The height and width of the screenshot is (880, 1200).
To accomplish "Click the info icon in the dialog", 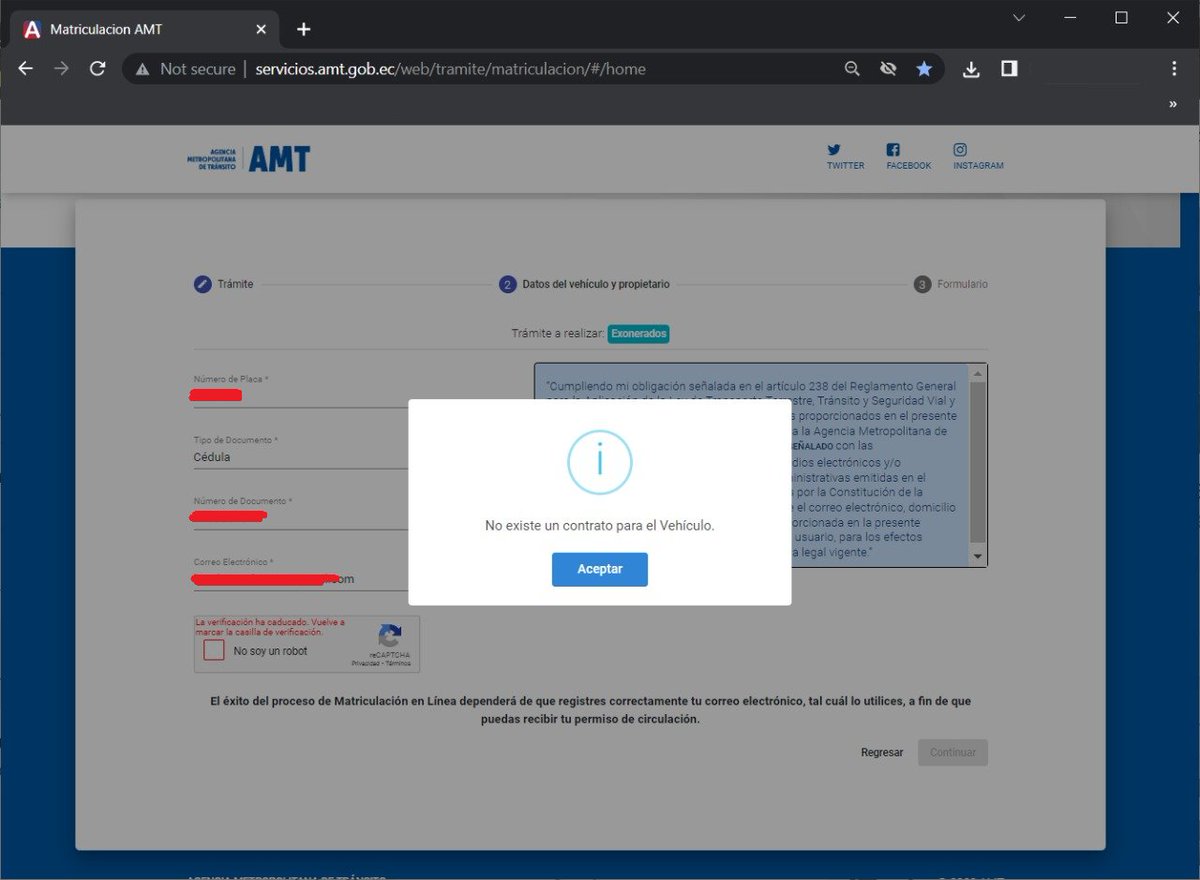I will click(x=600, y=461).
